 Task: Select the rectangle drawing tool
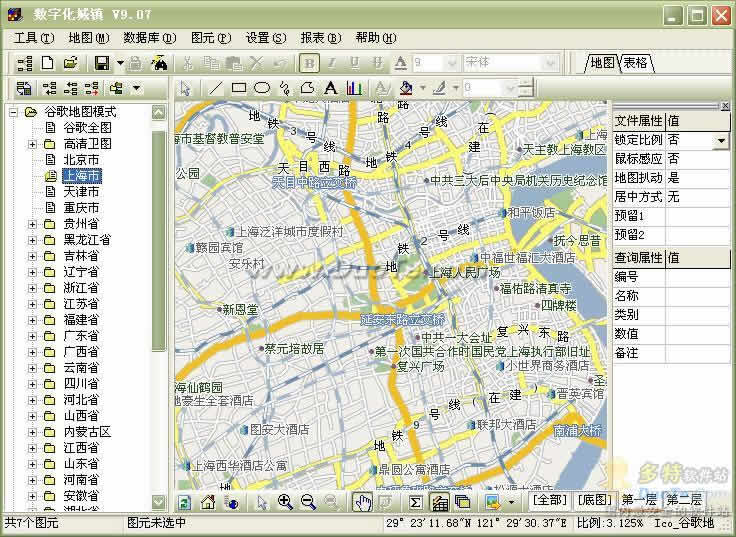pos(239,88)
